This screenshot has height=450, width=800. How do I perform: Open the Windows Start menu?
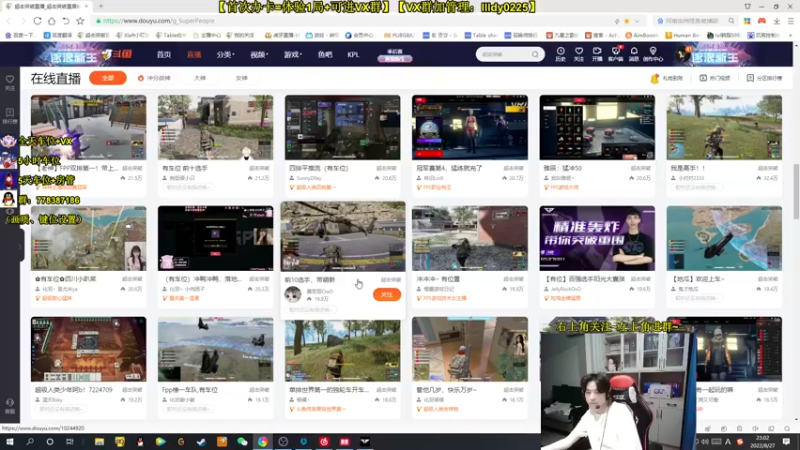10,441
